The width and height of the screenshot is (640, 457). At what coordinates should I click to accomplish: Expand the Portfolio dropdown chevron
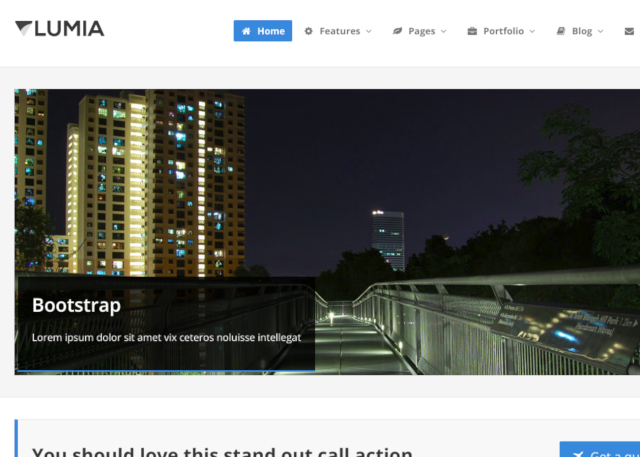coord(532,31)
